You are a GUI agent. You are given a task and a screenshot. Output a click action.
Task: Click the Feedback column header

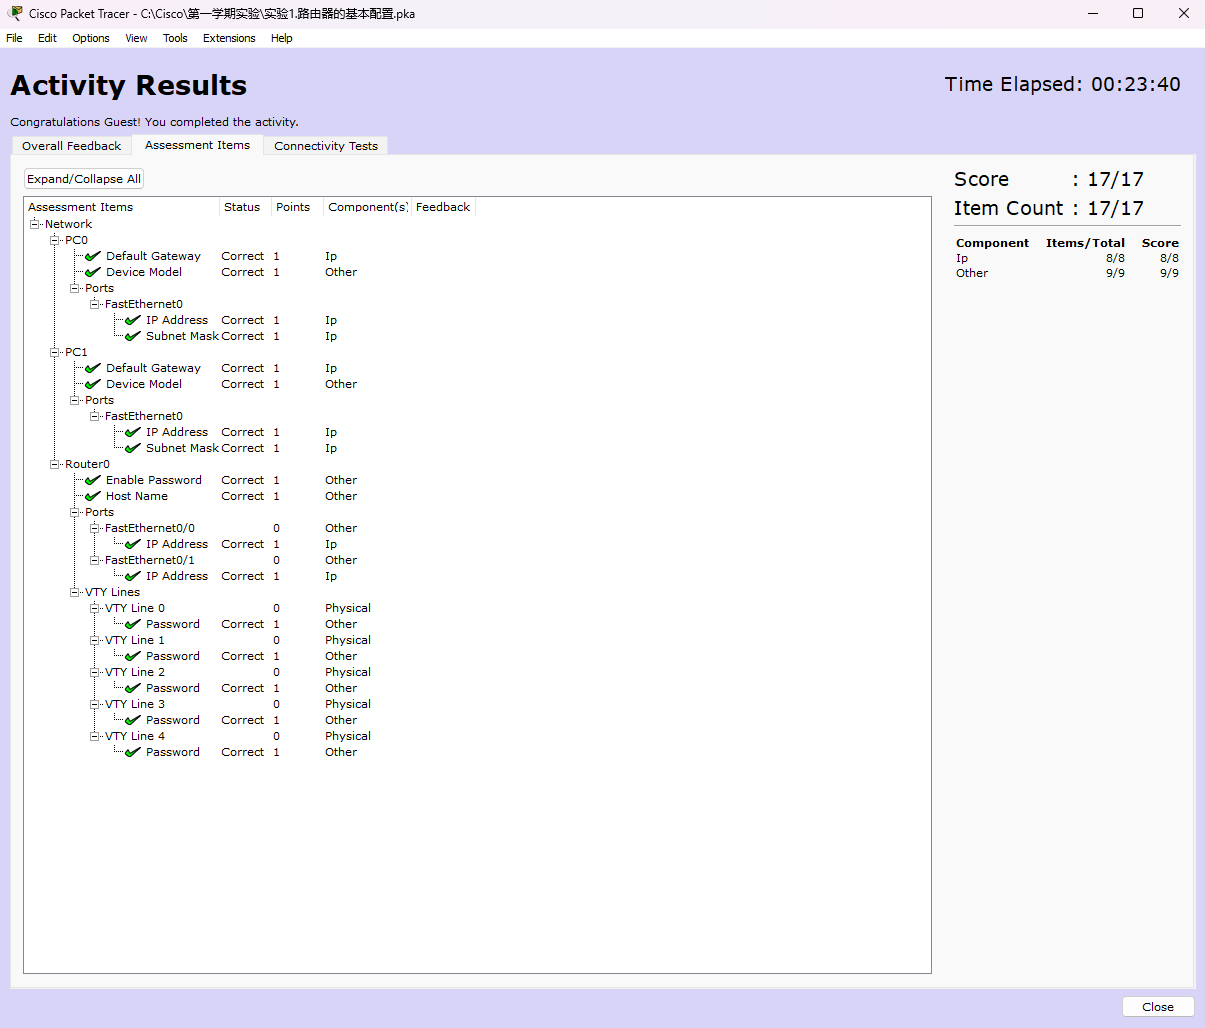coord(443,207)
